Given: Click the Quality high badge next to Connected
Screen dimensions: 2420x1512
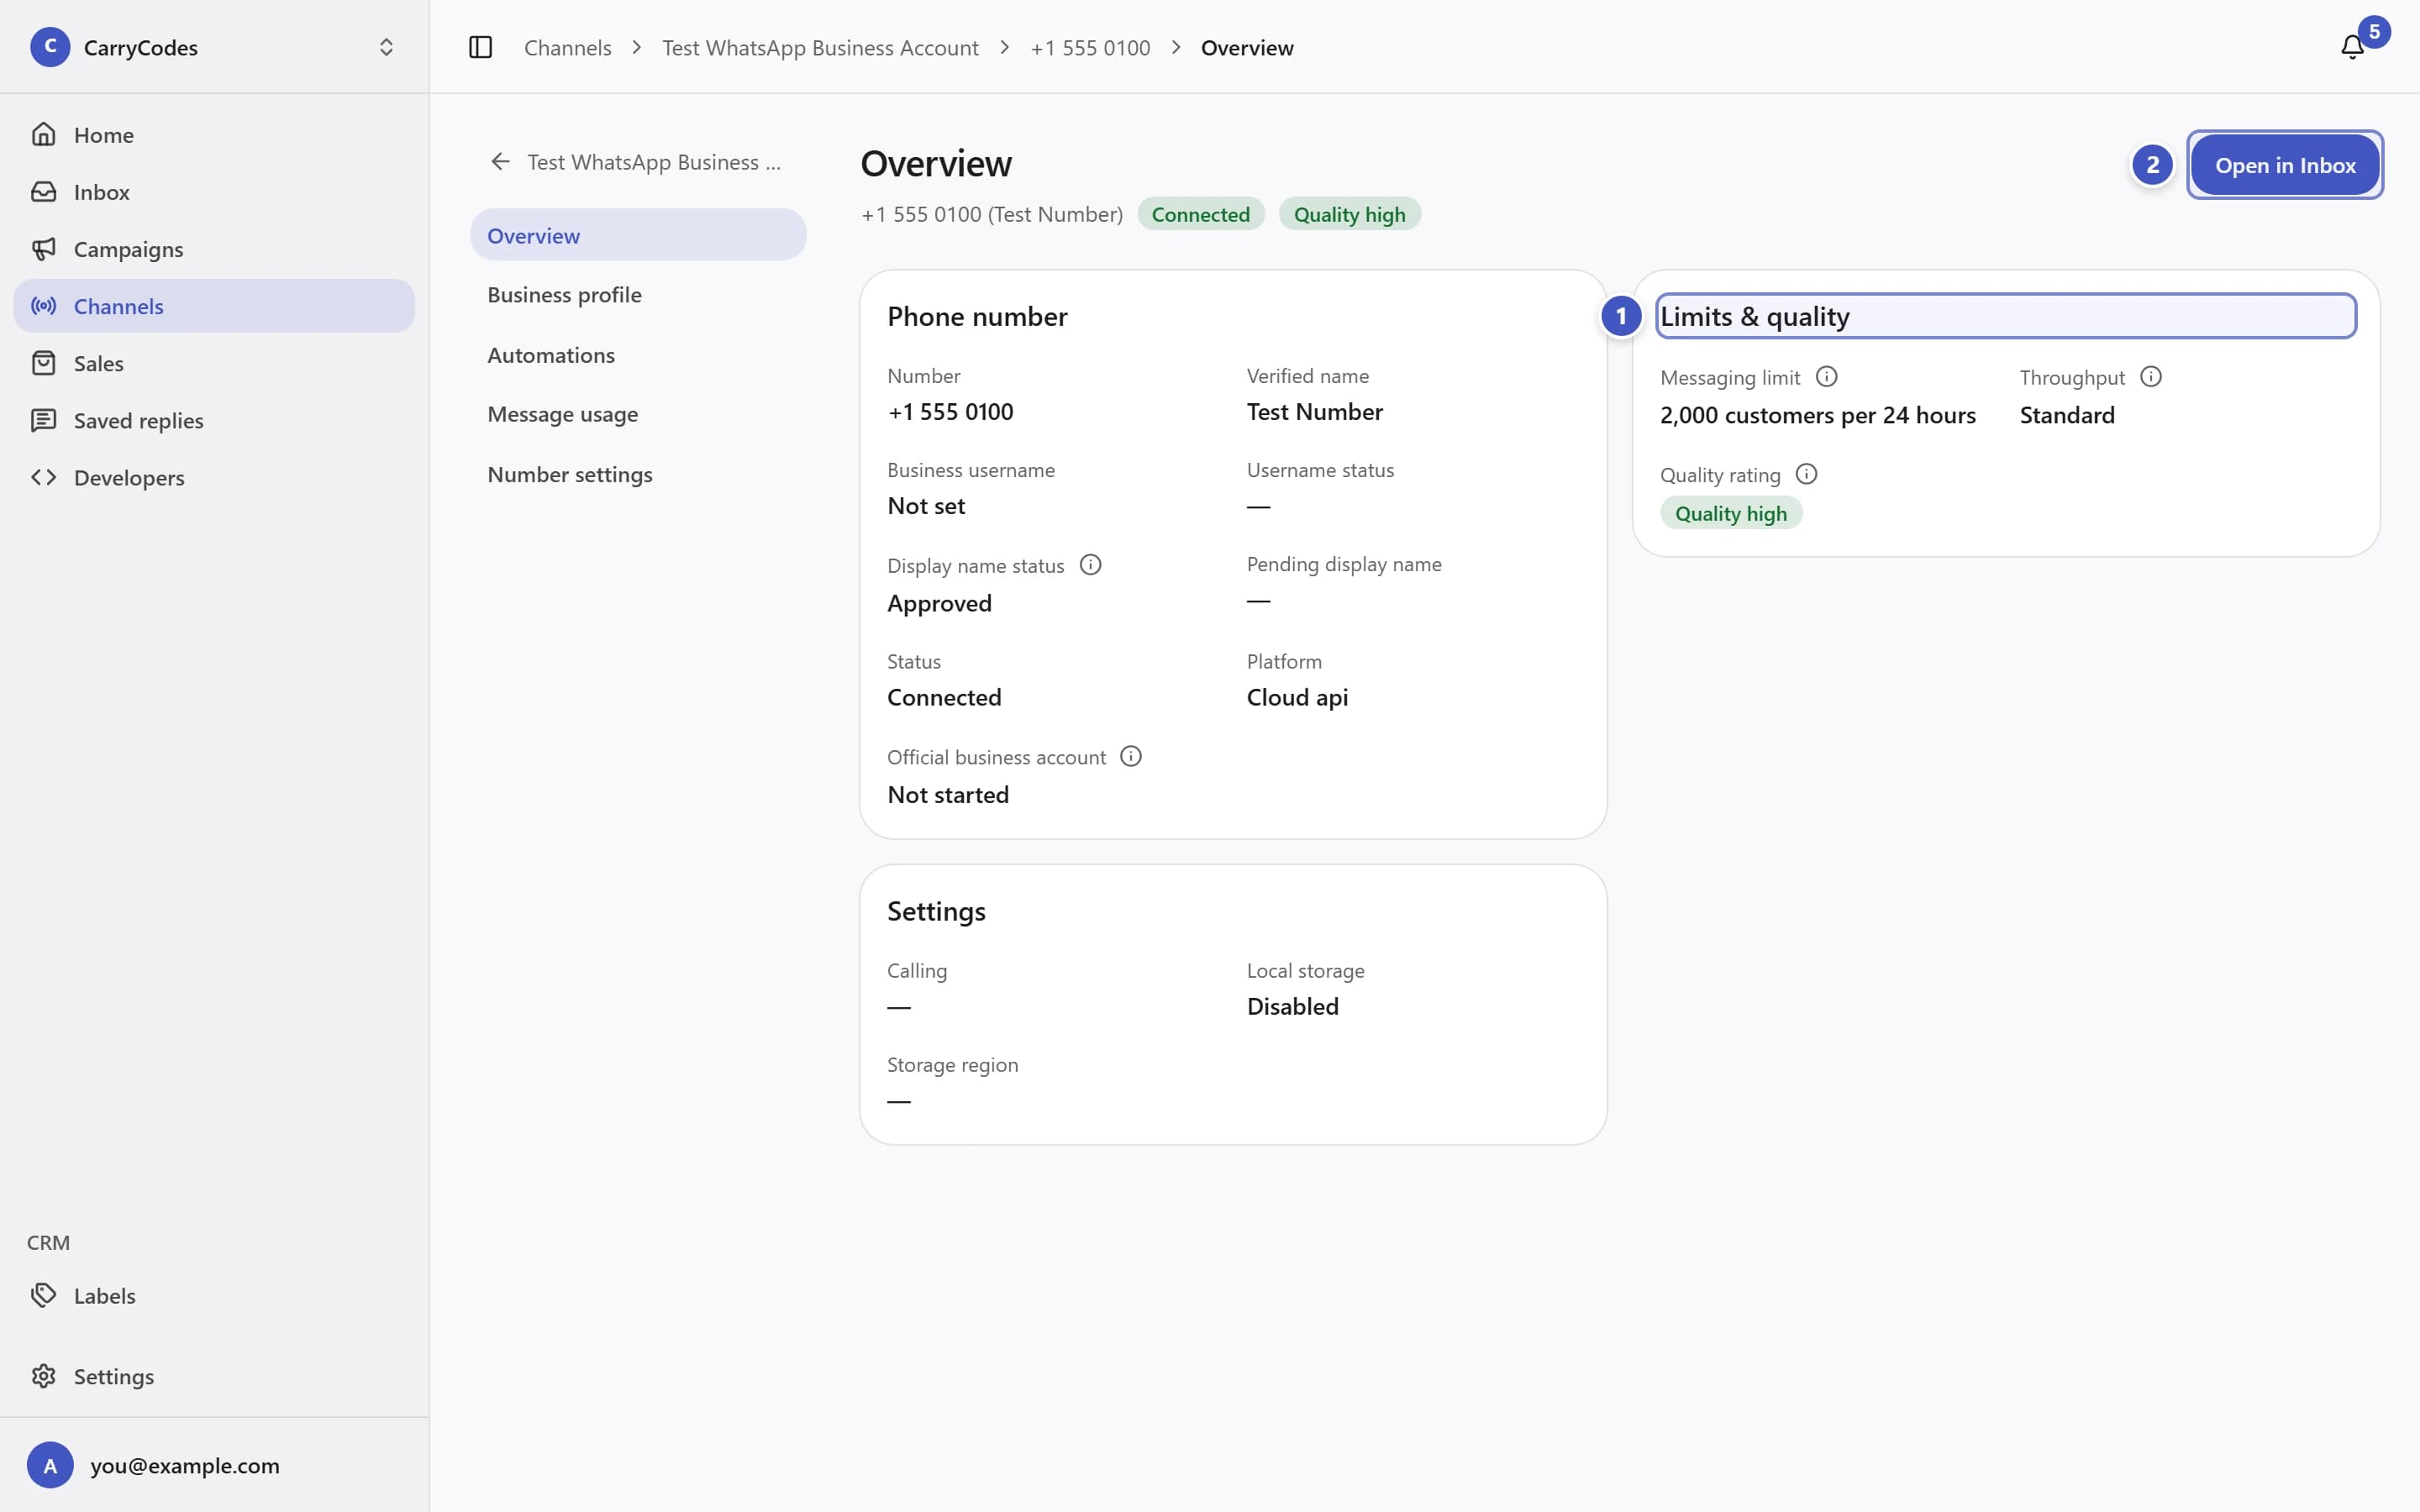Looking at the screenshot, I should coord(1349,214).
